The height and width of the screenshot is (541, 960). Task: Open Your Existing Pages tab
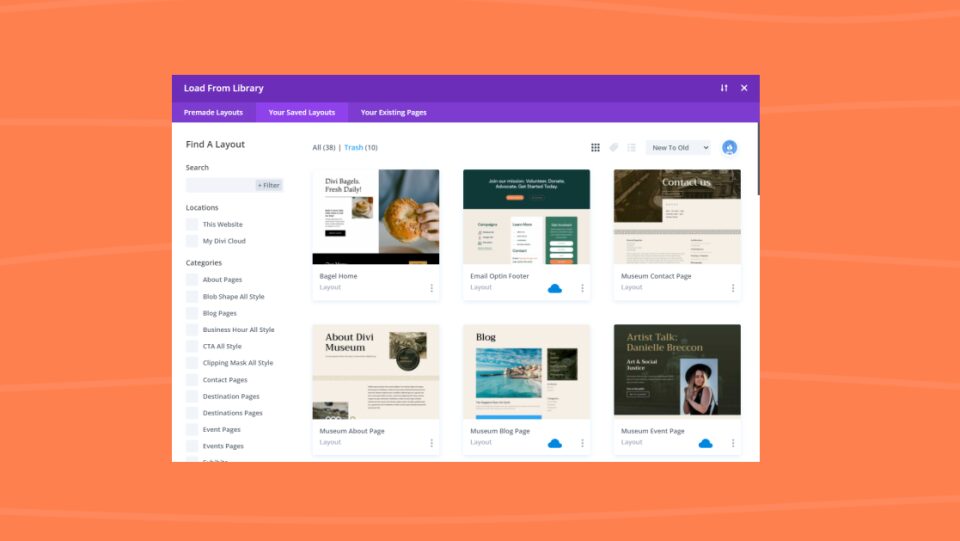pos(394,113)
